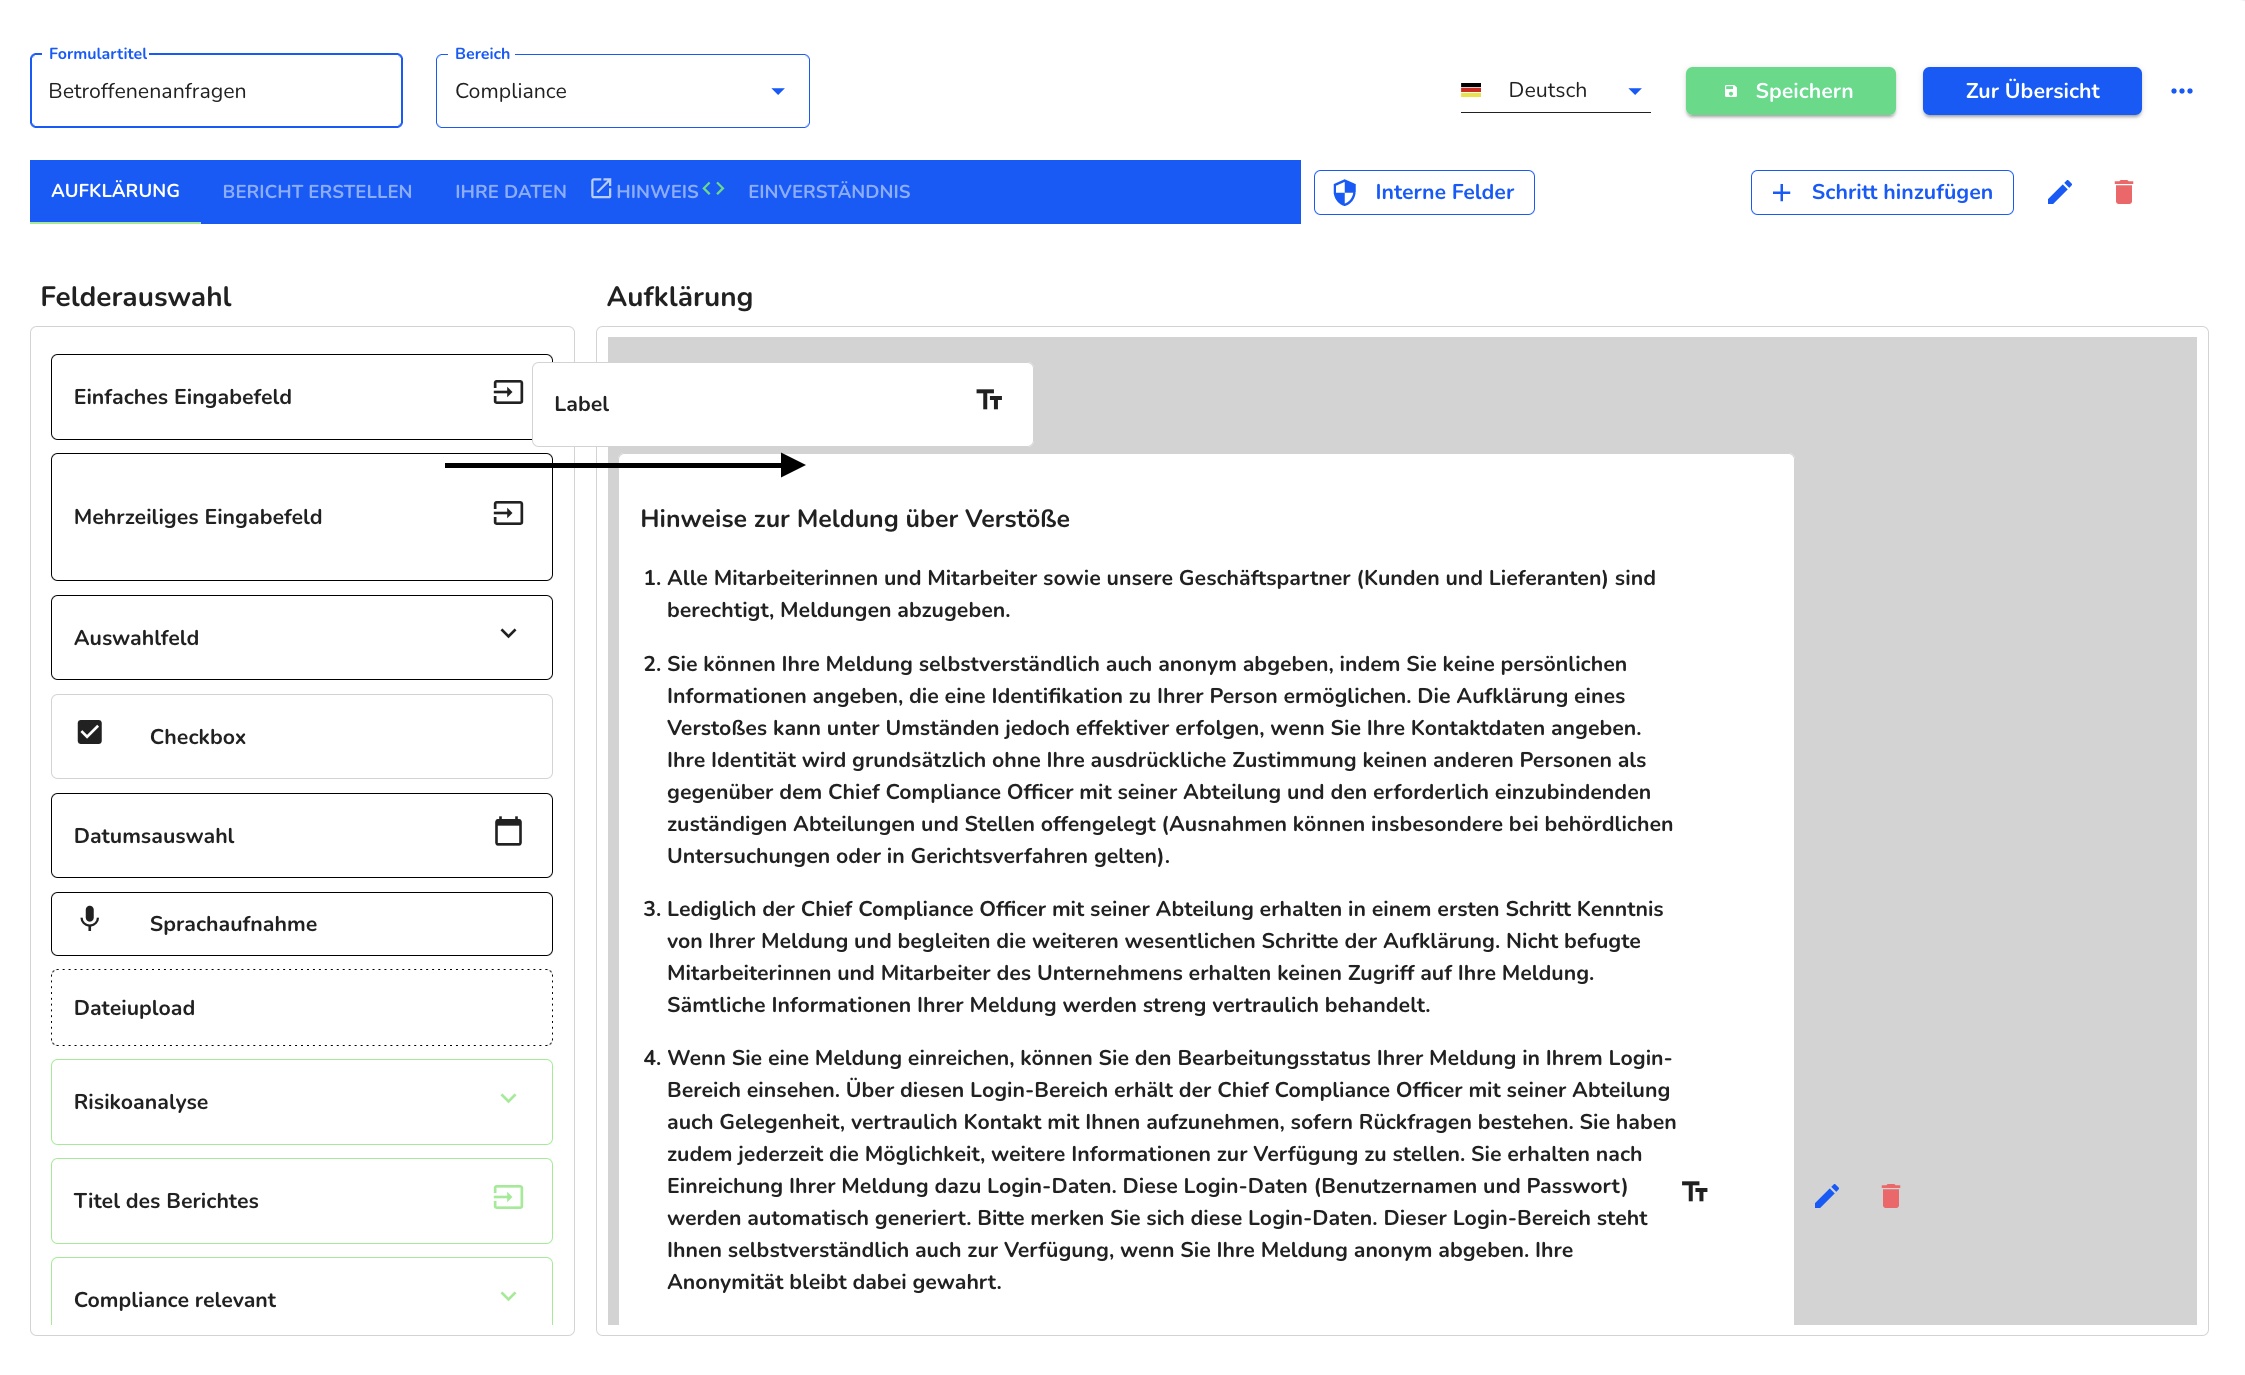Open Interne Felder
Image resolution: width=2245 pixels, height=1375 pixels.
pyautogui.click(x=1424, y=192)
